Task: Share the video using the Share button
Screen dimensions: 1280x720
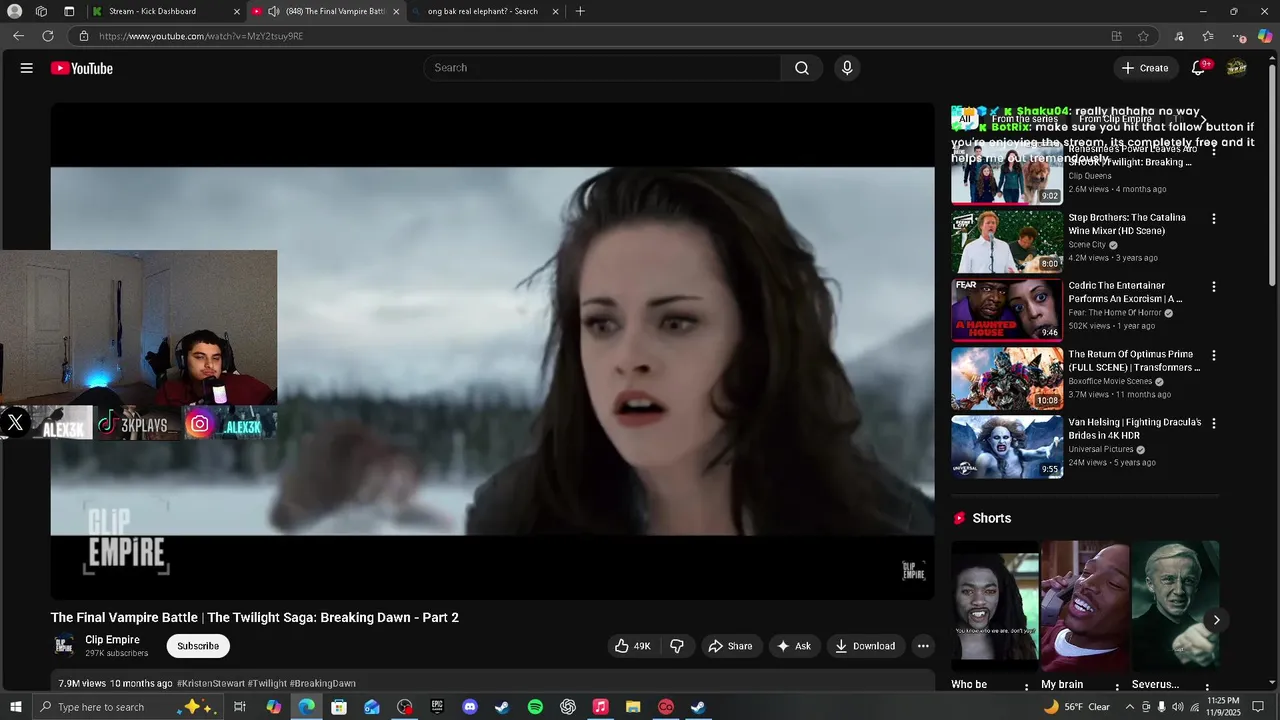Action: 731,646
